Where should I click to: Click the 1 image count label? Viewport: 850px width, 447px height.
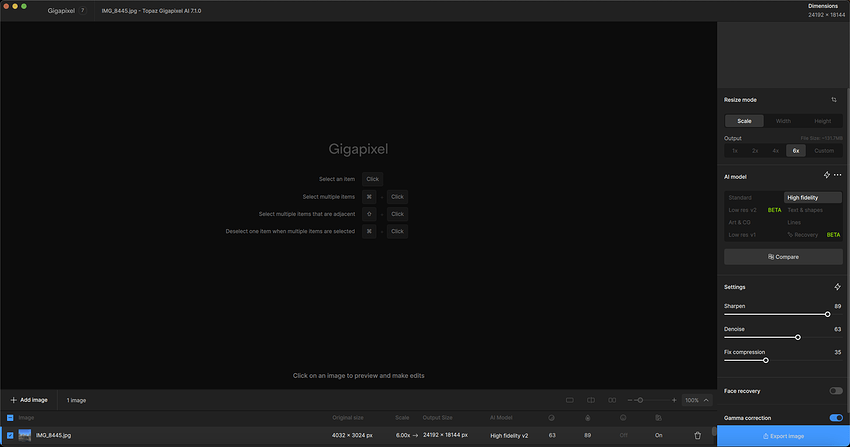76,400
